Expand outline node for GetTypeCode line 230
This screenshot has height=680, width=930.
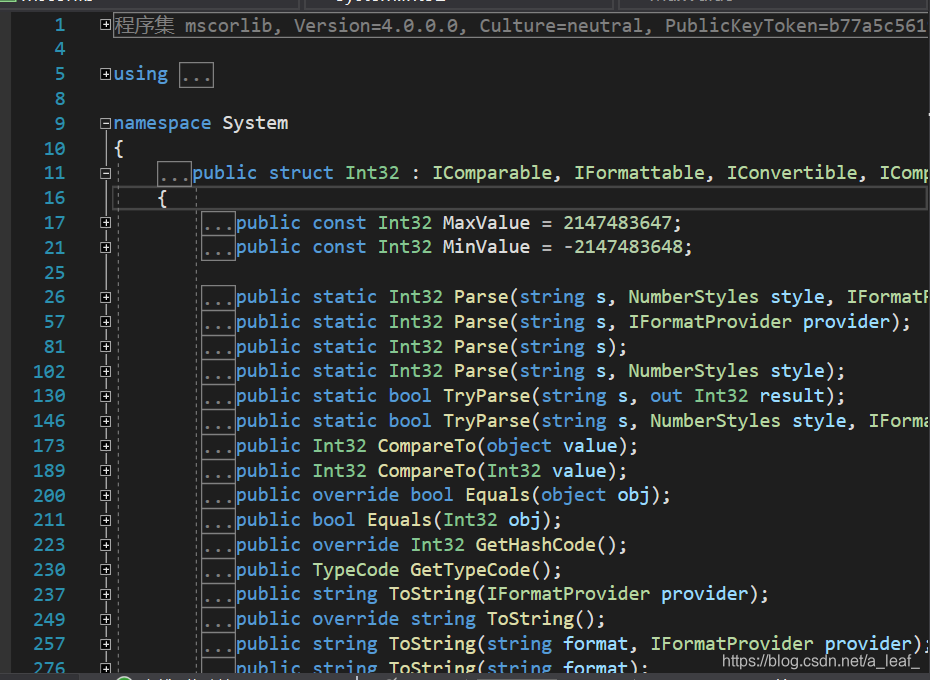click(106, 570)
